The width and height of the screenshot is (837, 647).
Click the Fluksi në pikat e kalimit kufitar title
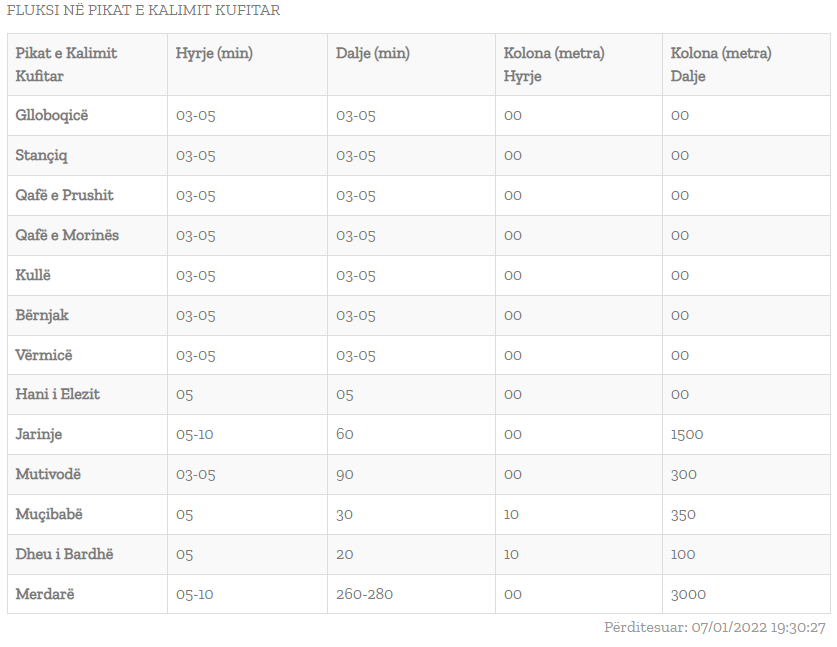tap(143, 10)
